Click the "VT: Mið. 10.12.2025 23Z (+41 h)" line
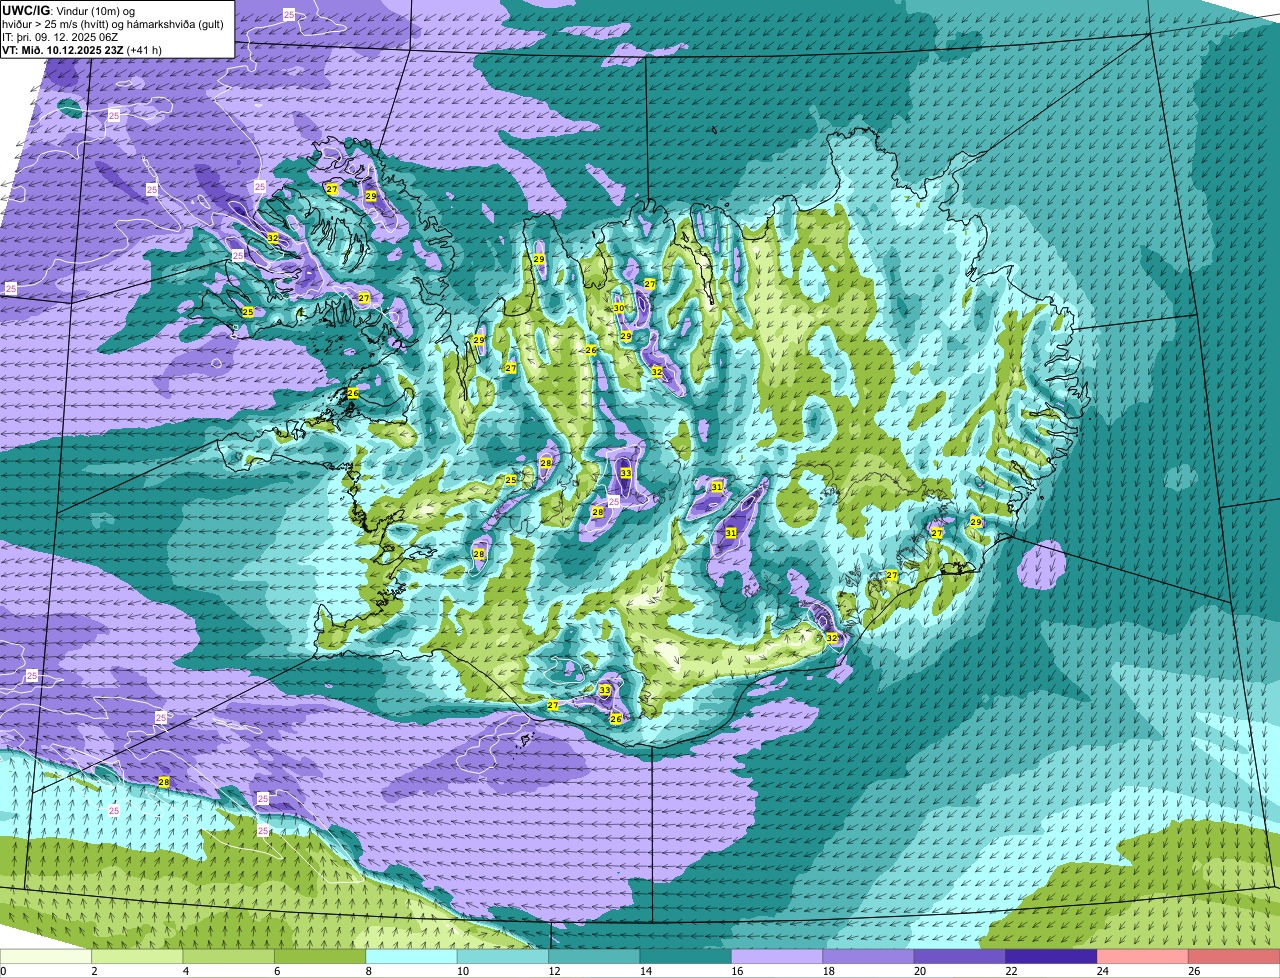 tap(82, 49)
